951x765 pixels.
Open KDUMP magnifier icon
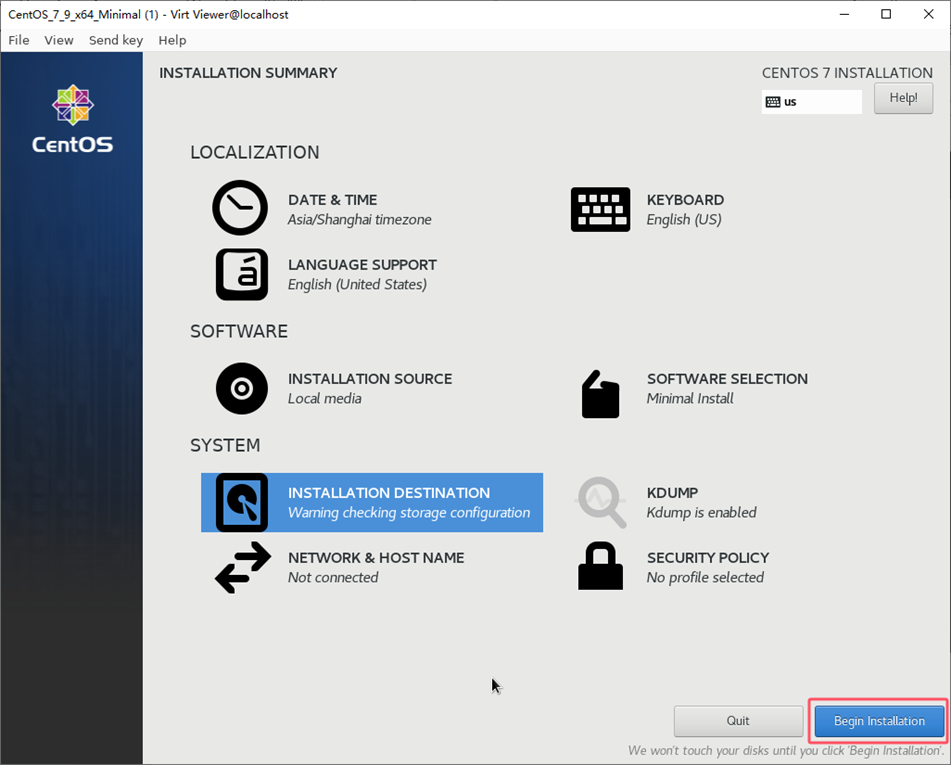pos(601,502)
